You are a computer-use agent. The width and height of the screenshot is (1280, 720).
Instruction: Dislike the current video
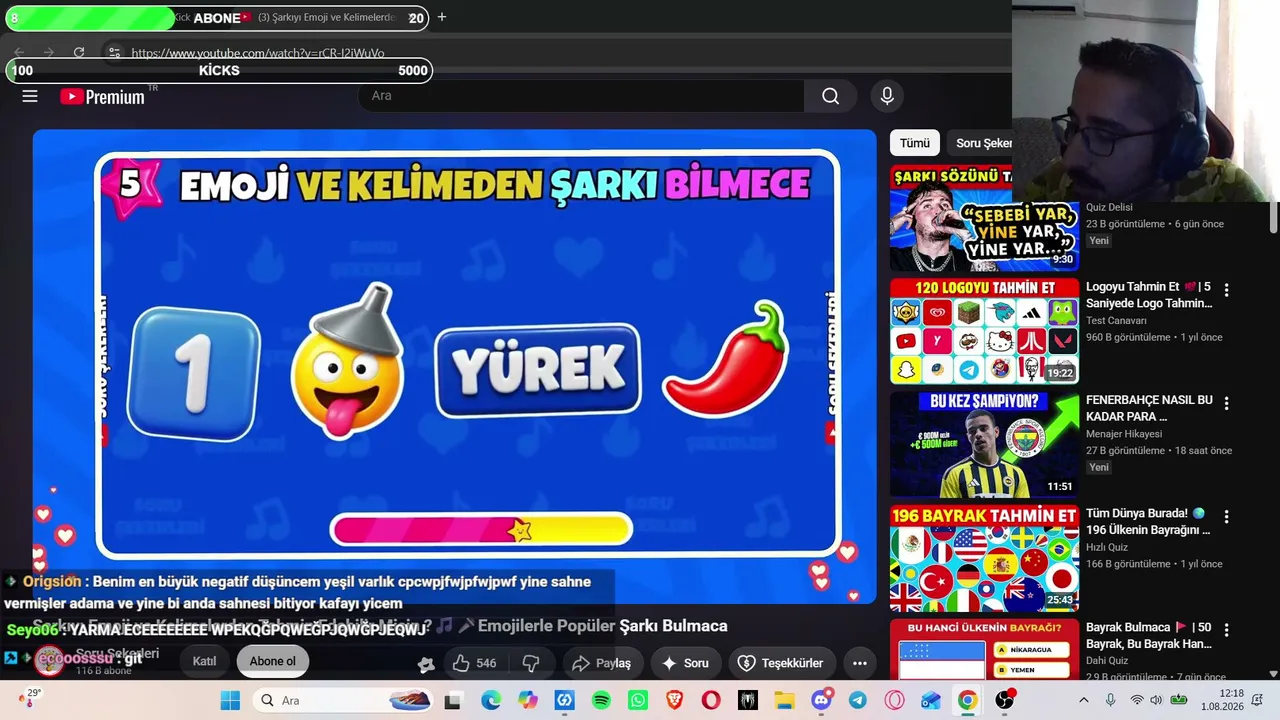point(531,663)
